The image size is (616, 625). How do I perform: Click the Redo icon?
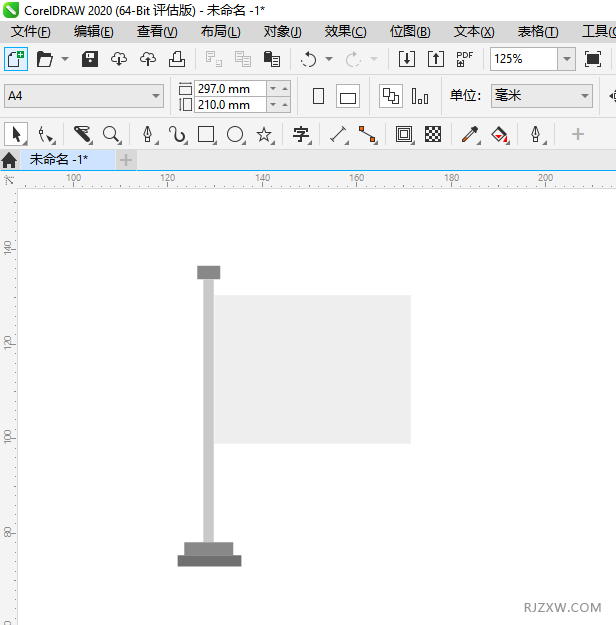pos(353,59)
